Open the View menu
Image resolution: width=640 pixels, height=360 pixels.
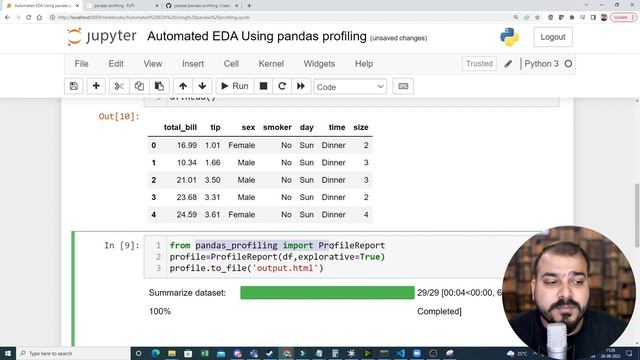pos(153,64)
